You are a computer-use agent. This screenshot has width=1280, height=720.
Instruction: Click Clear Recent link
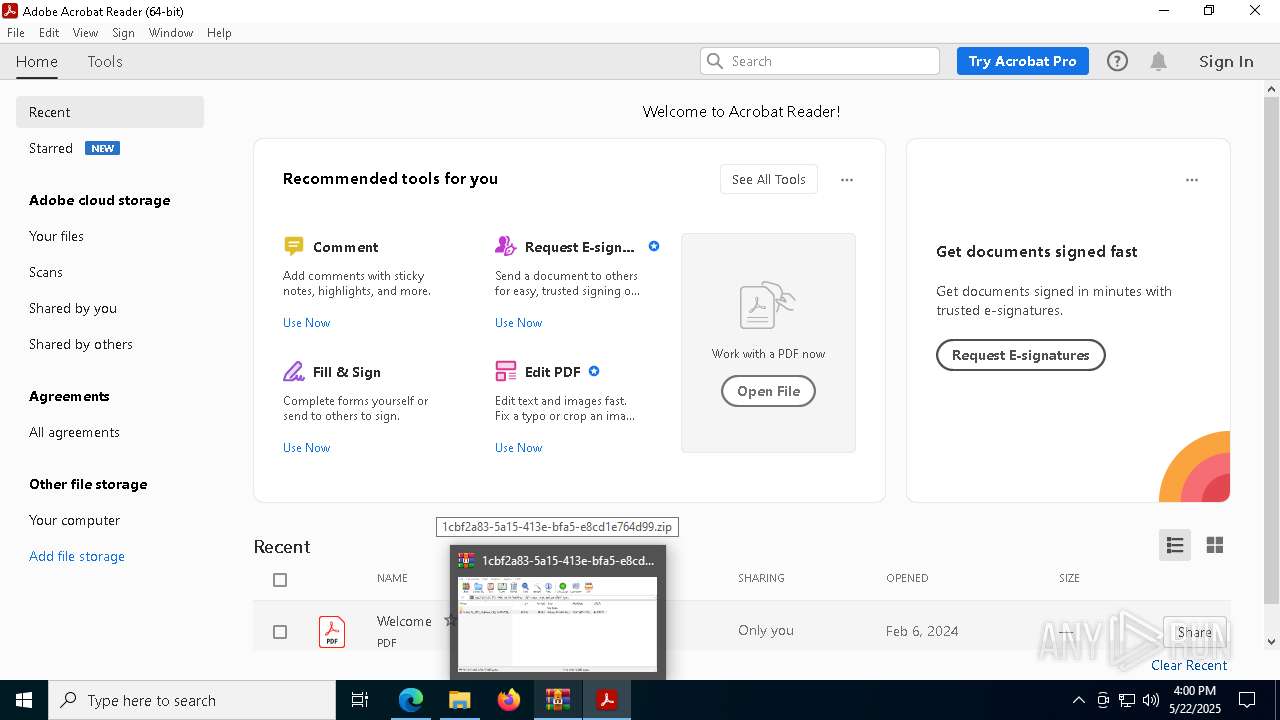coord(1189,665)
